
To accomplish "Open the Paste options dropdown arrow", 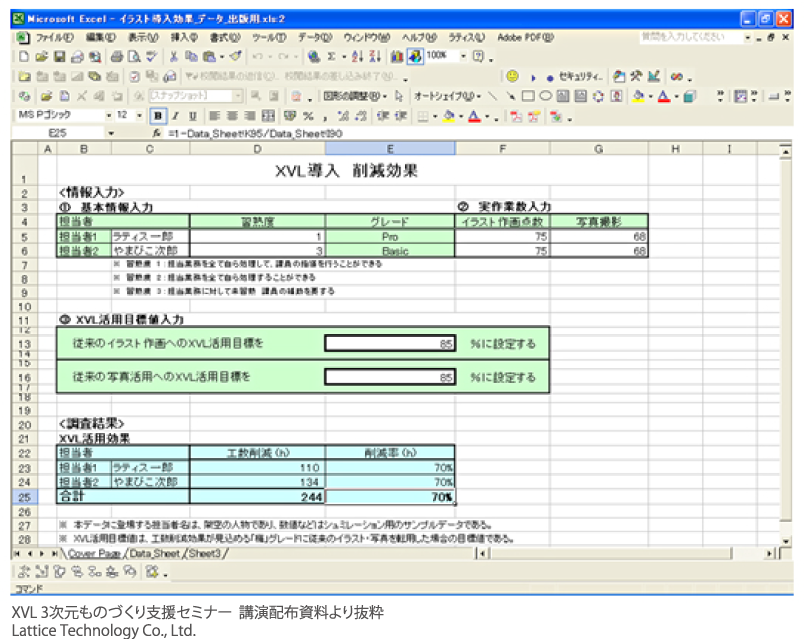I will click(222, 56).
